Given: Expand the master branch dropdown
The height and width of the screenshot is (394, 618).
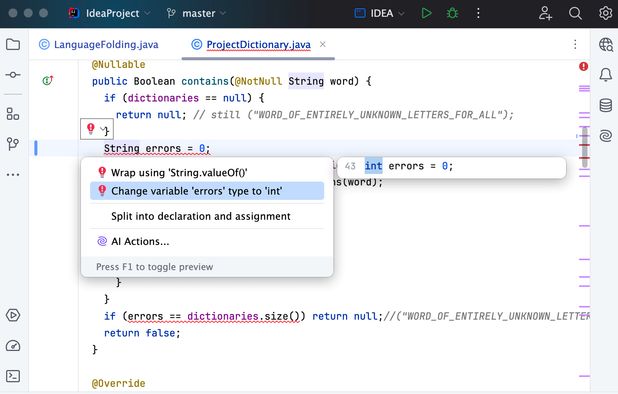Looking at the screenshot, I should pos(196,13).
